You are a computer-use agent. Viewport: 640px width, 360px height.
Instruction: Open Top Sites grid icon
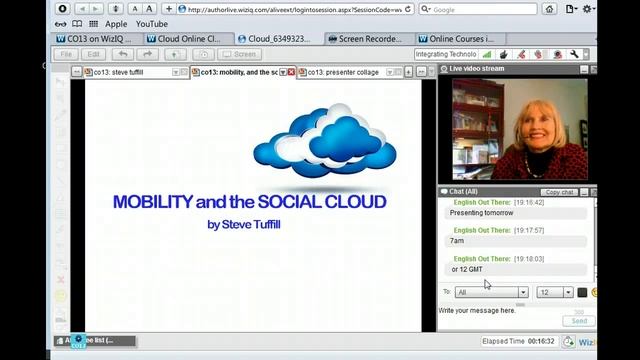point(93,24)
